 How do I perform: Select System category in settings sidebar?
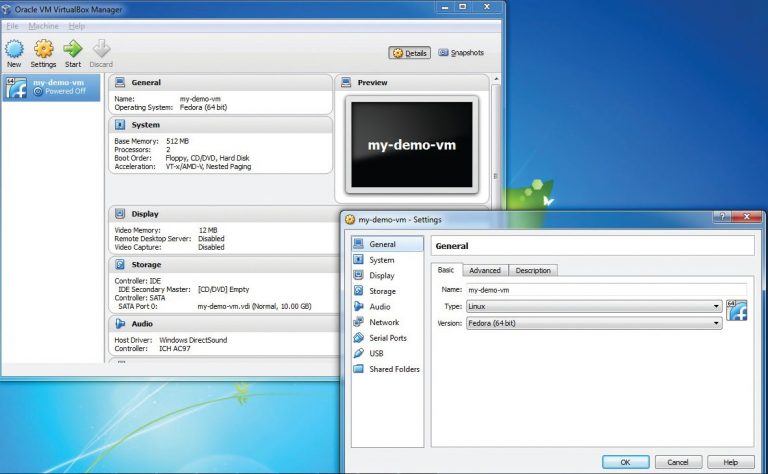coord(381,260)
